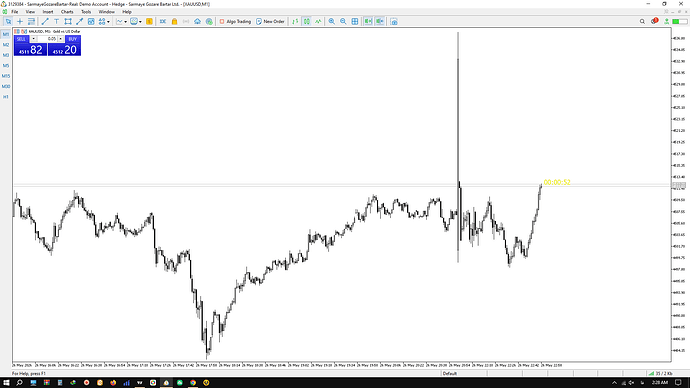This screenshot has height=388, width=690.
Task: Select the M2 timeframe
Action: click(x=6, y=45)
